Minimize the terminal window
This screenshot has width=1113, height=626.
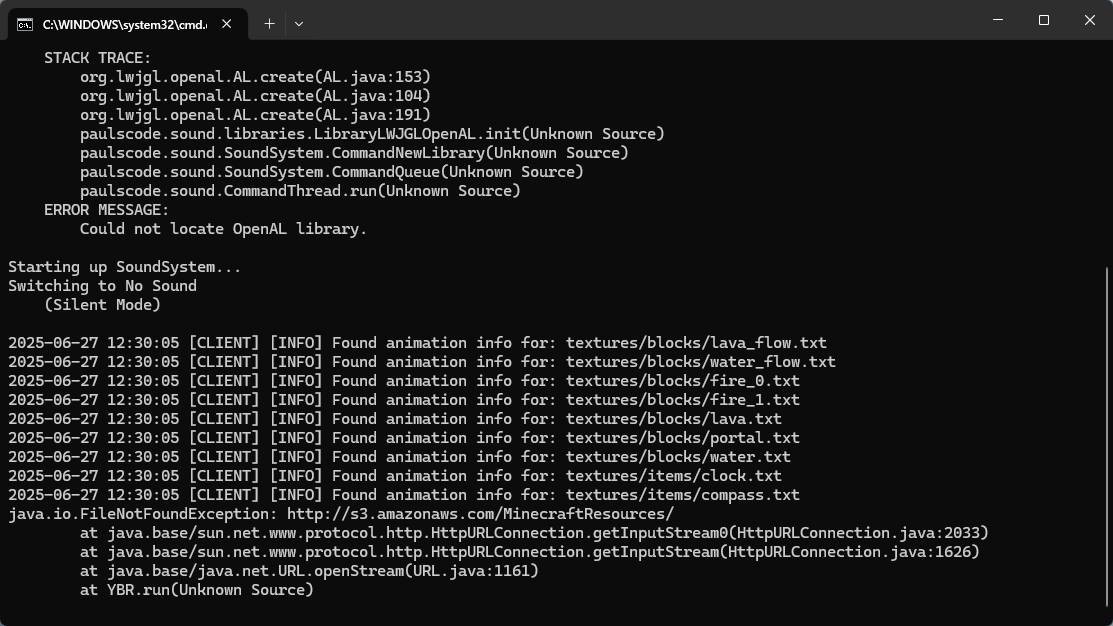998,20
